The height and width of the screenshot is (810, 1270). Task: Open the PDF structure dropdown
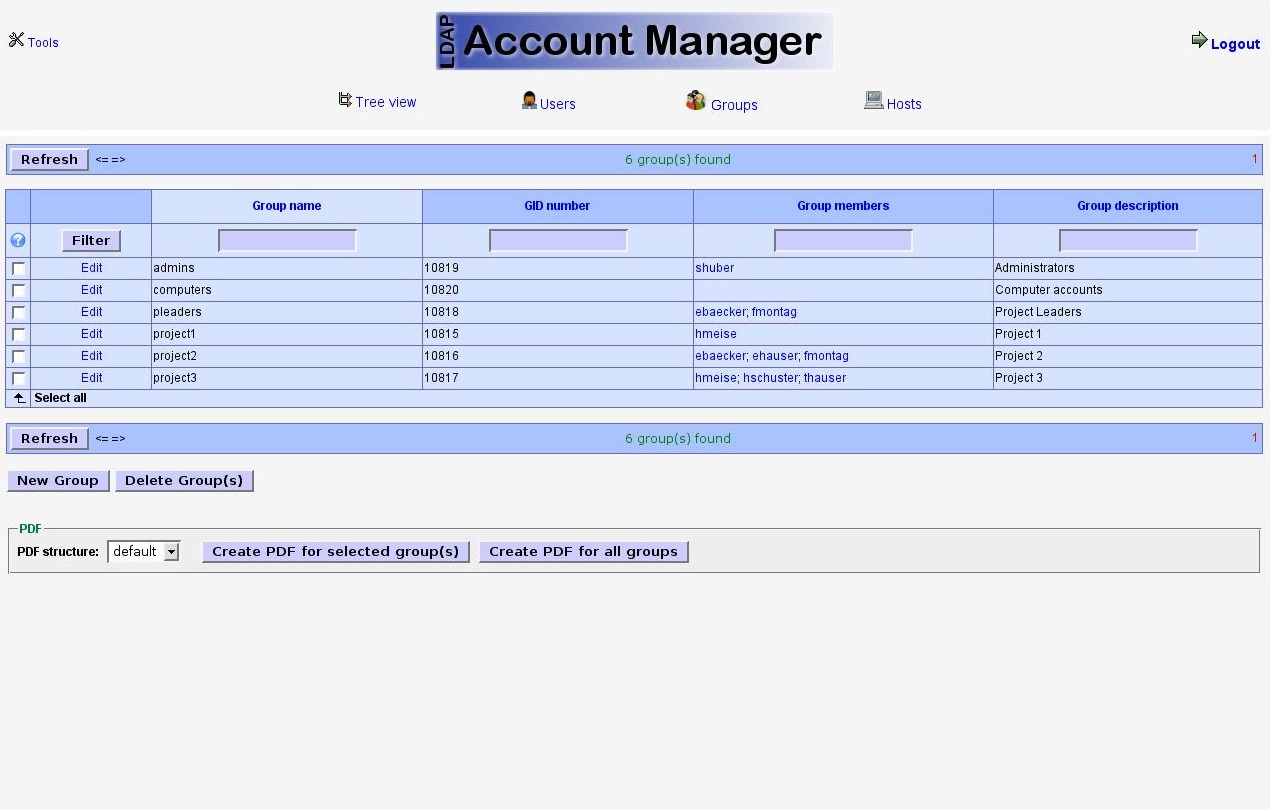(x=171, y=552)
